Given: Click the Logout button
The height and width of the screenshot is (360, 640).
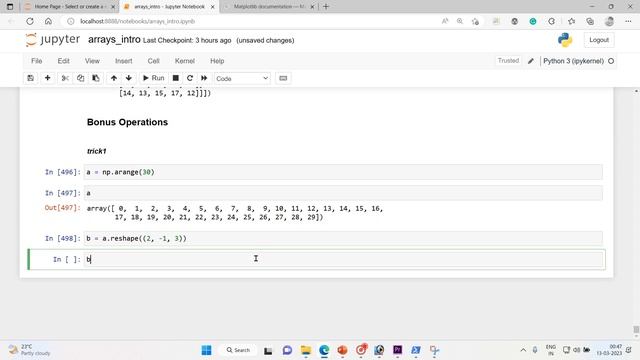Looking at the screenshot, I should (x=599, y=40).
